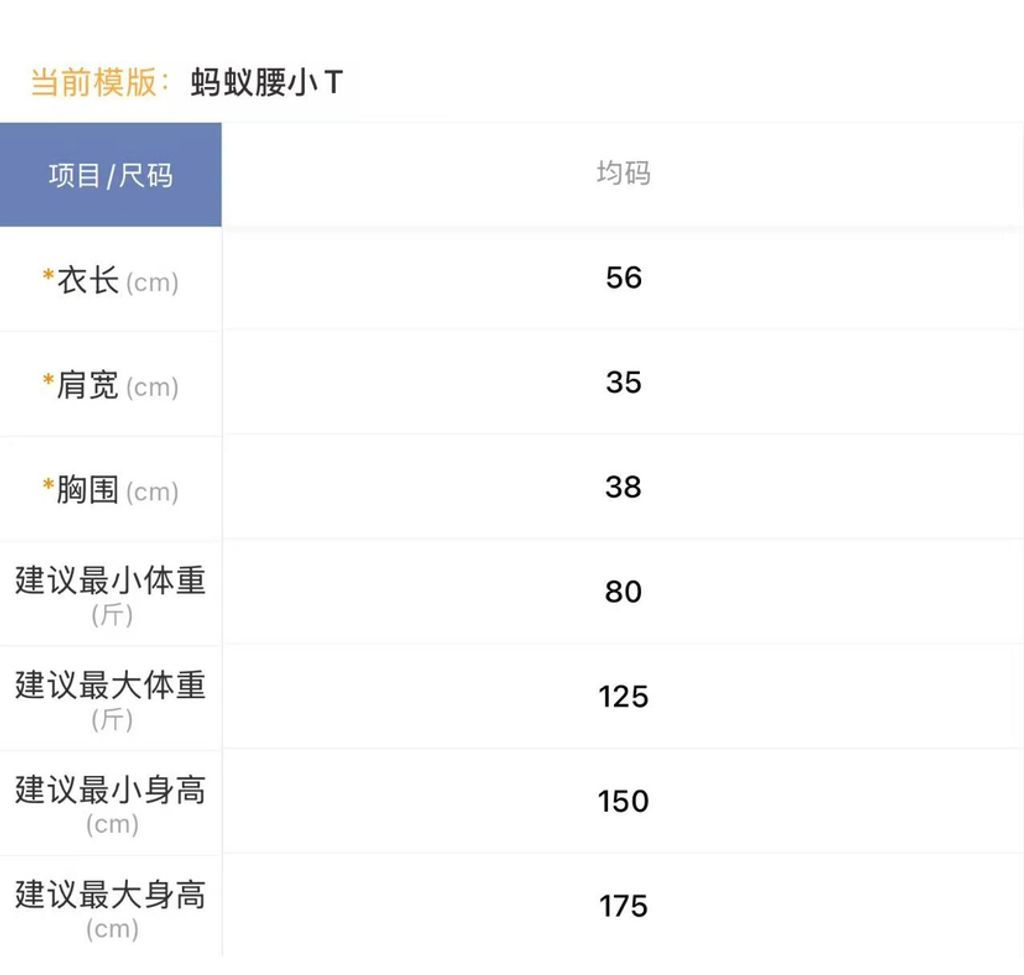Click the blue table header area
The height and width of the screenshot is (975, 1024).
(110, 174)
